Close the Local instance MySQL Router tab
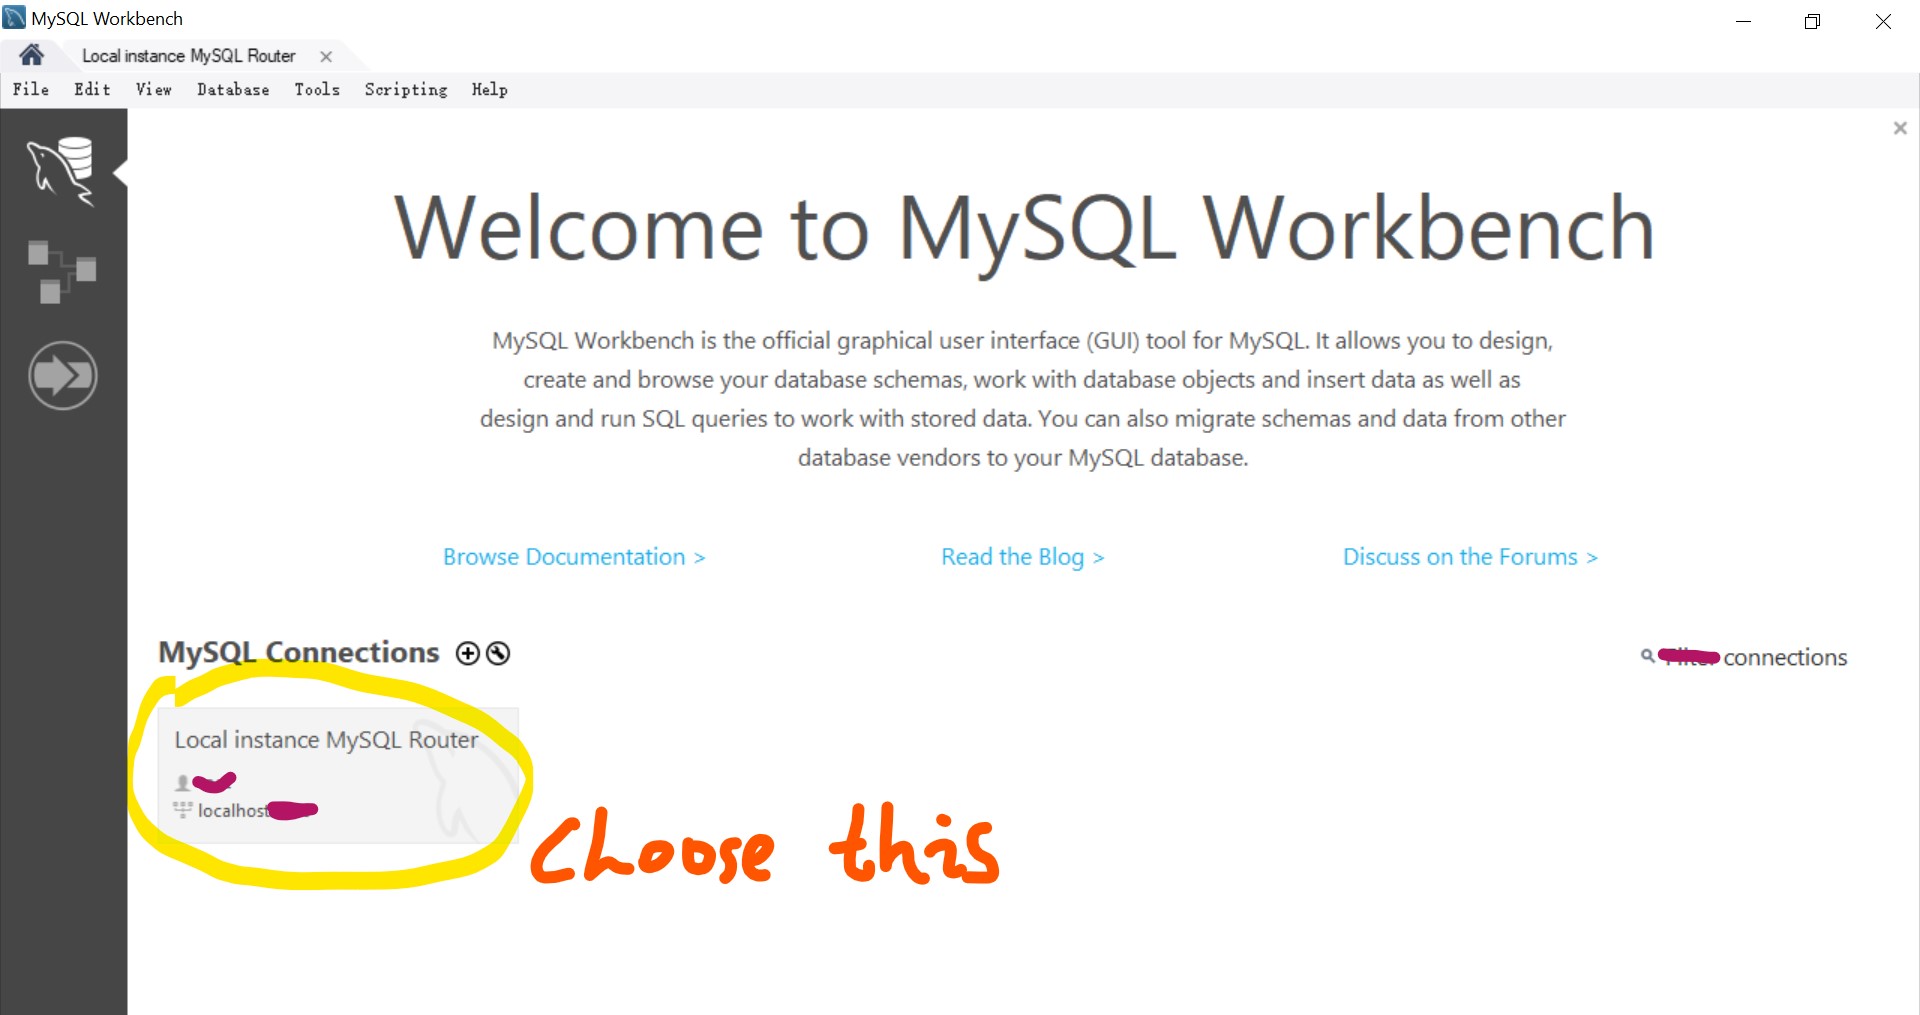1920x1015 pixels. click(326, 57)
